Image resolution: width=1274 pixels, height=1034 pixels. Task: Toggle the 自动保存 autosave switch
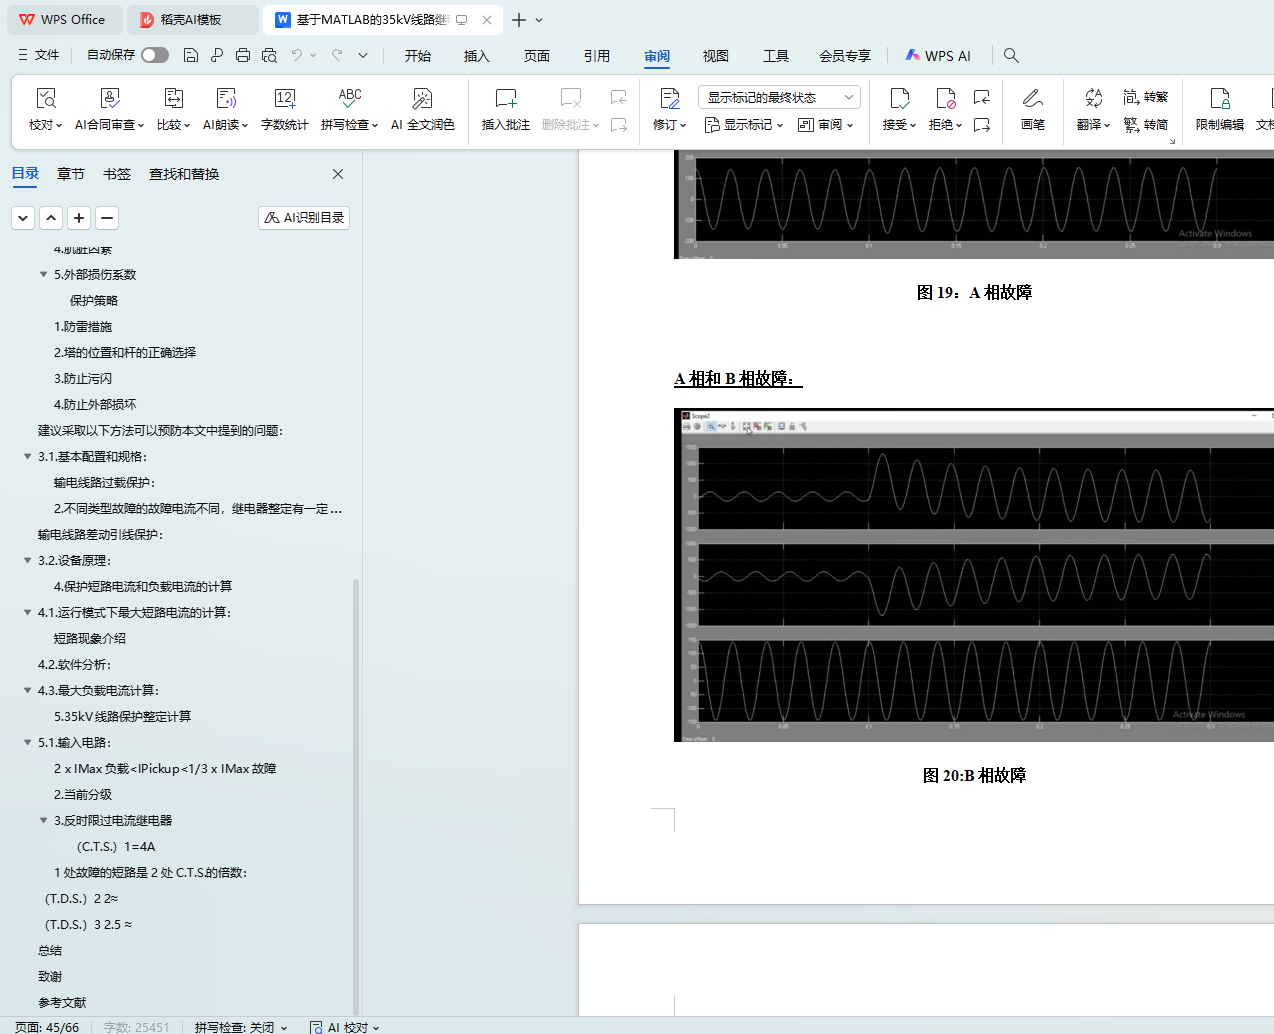[154, 55]
